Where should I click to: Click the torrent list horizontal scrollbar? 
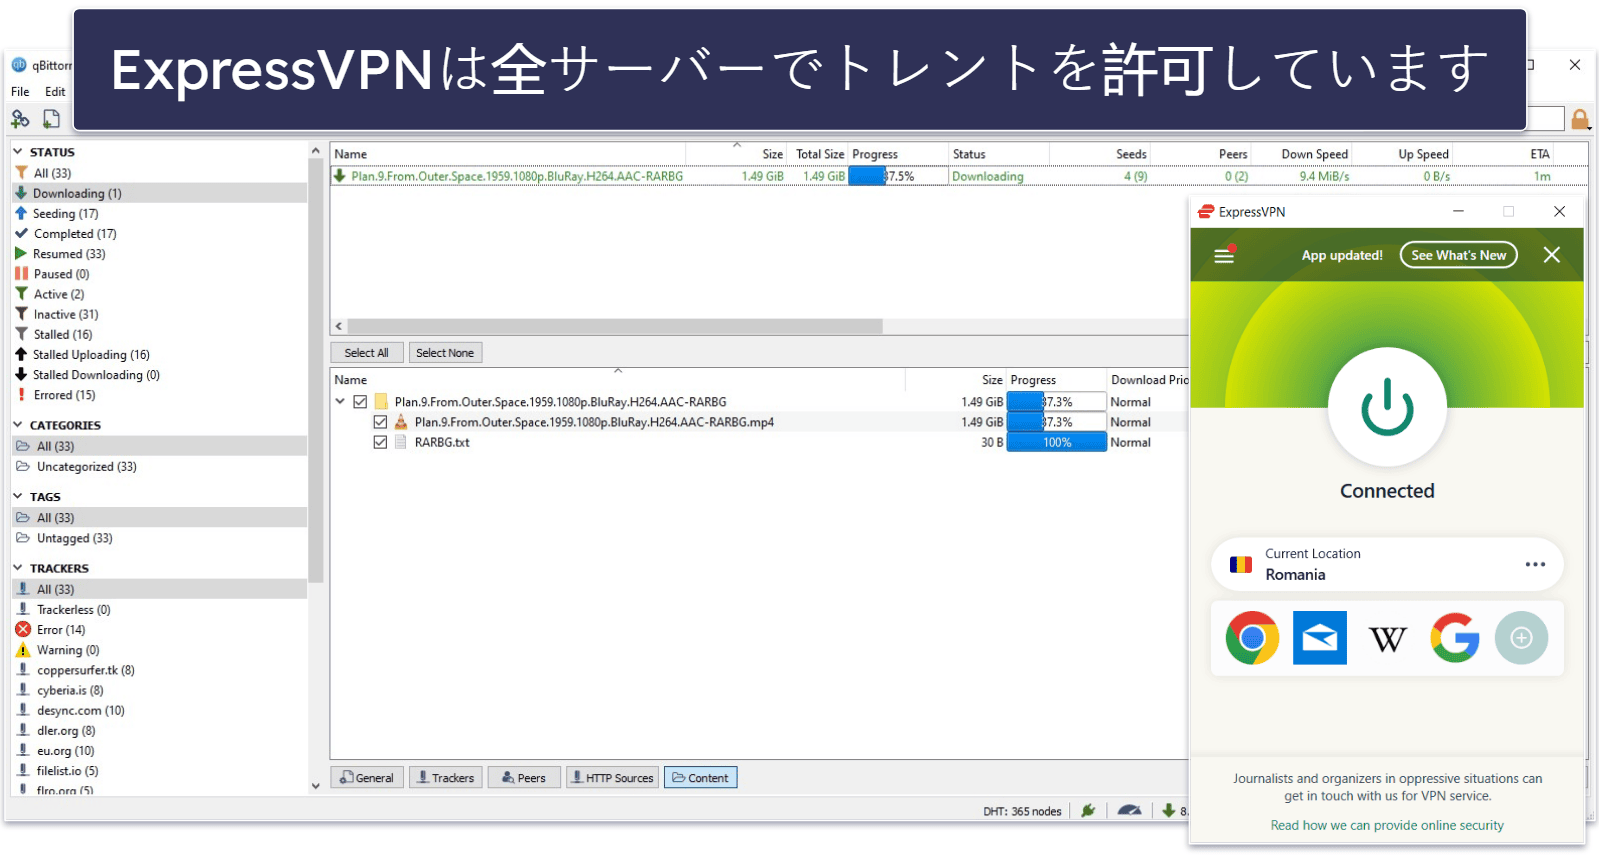pyautogui.click(x=615, y=326)
